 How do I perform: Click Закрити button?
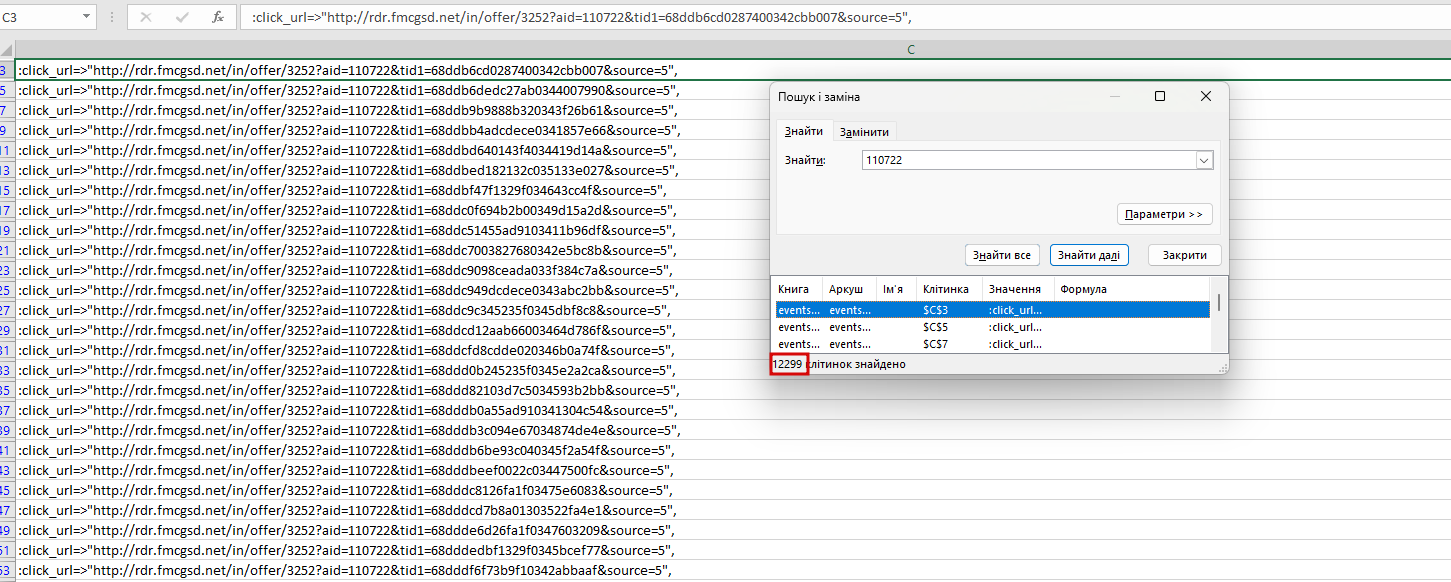click(x=1184, y=255)
